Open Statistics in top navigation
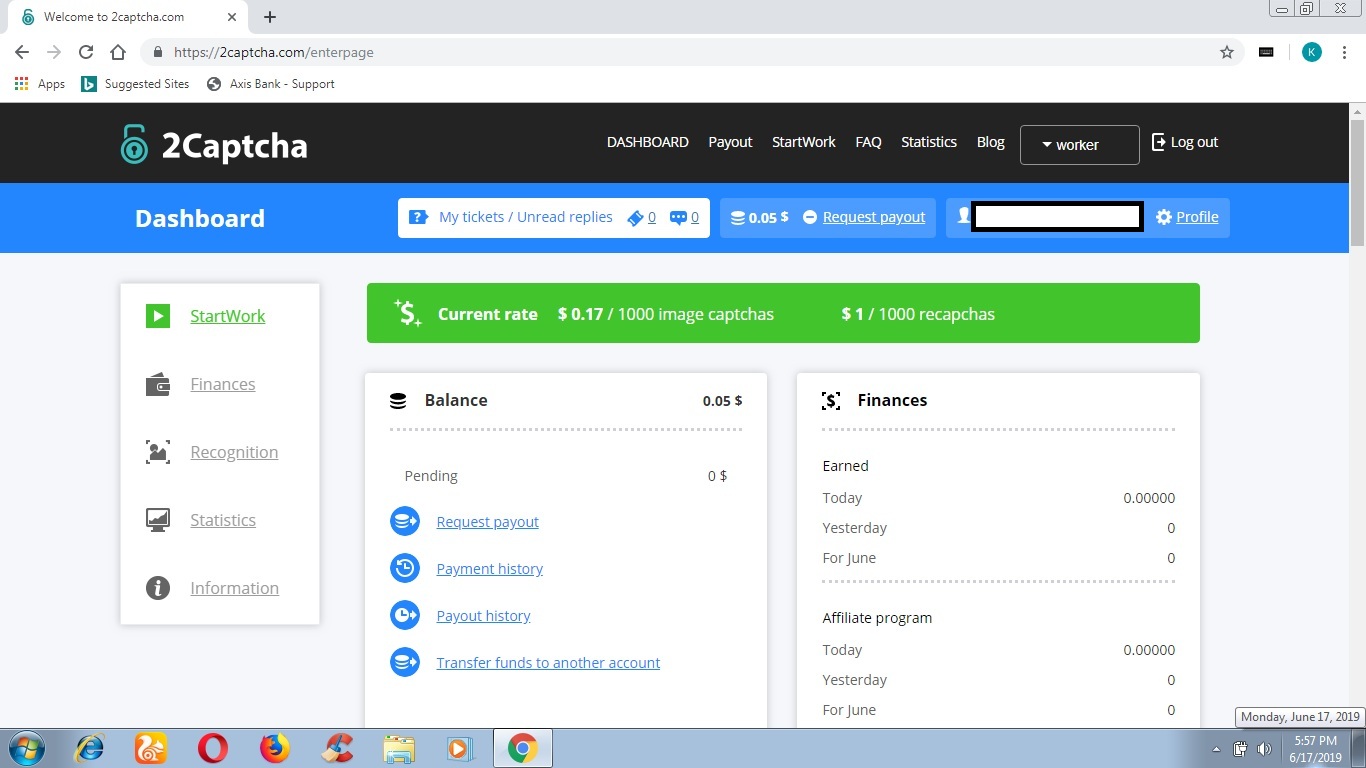Viewport: 1366px width, 768px height. click(929, 142)
